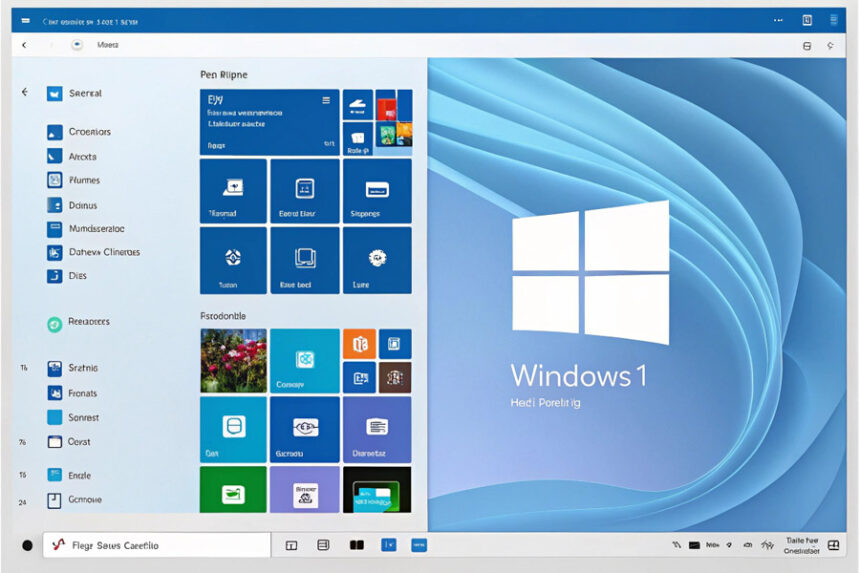Open the Dlsreetaz tile
This screenshot has width=860, height=573.
click(x=377, y=429)
